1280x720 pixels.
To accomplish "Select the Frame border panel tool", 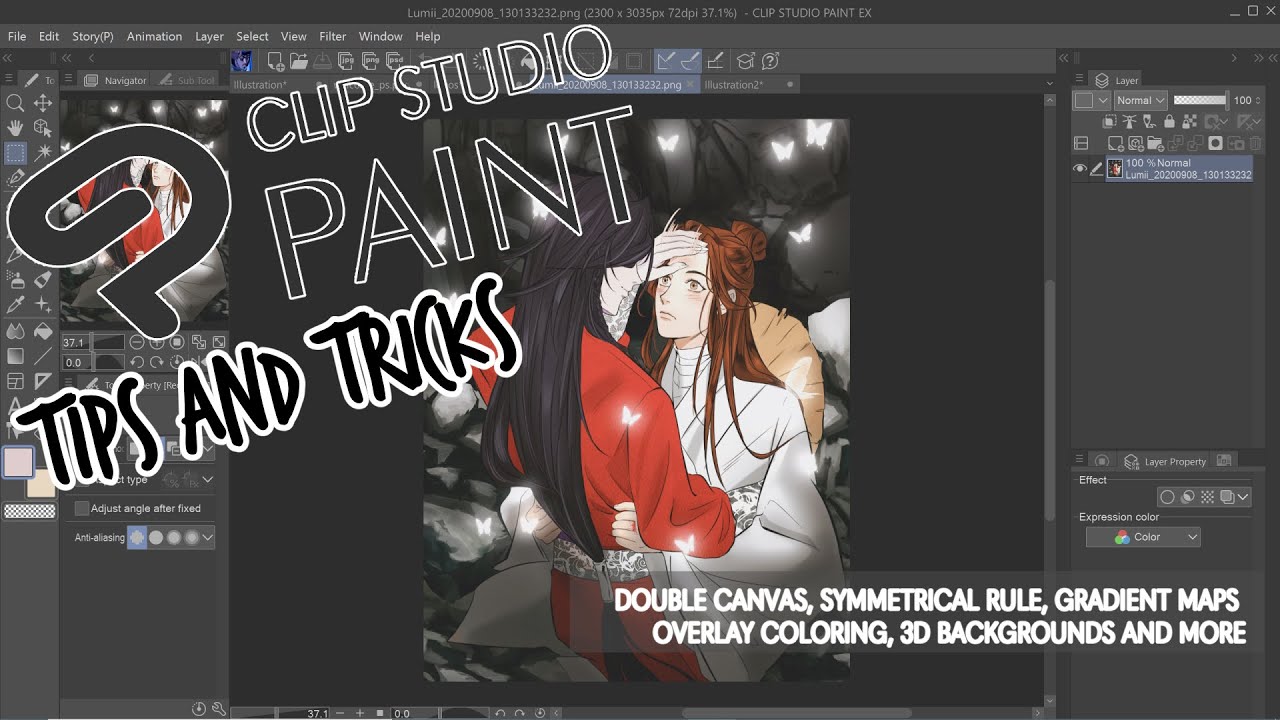I will pos(15,381).
